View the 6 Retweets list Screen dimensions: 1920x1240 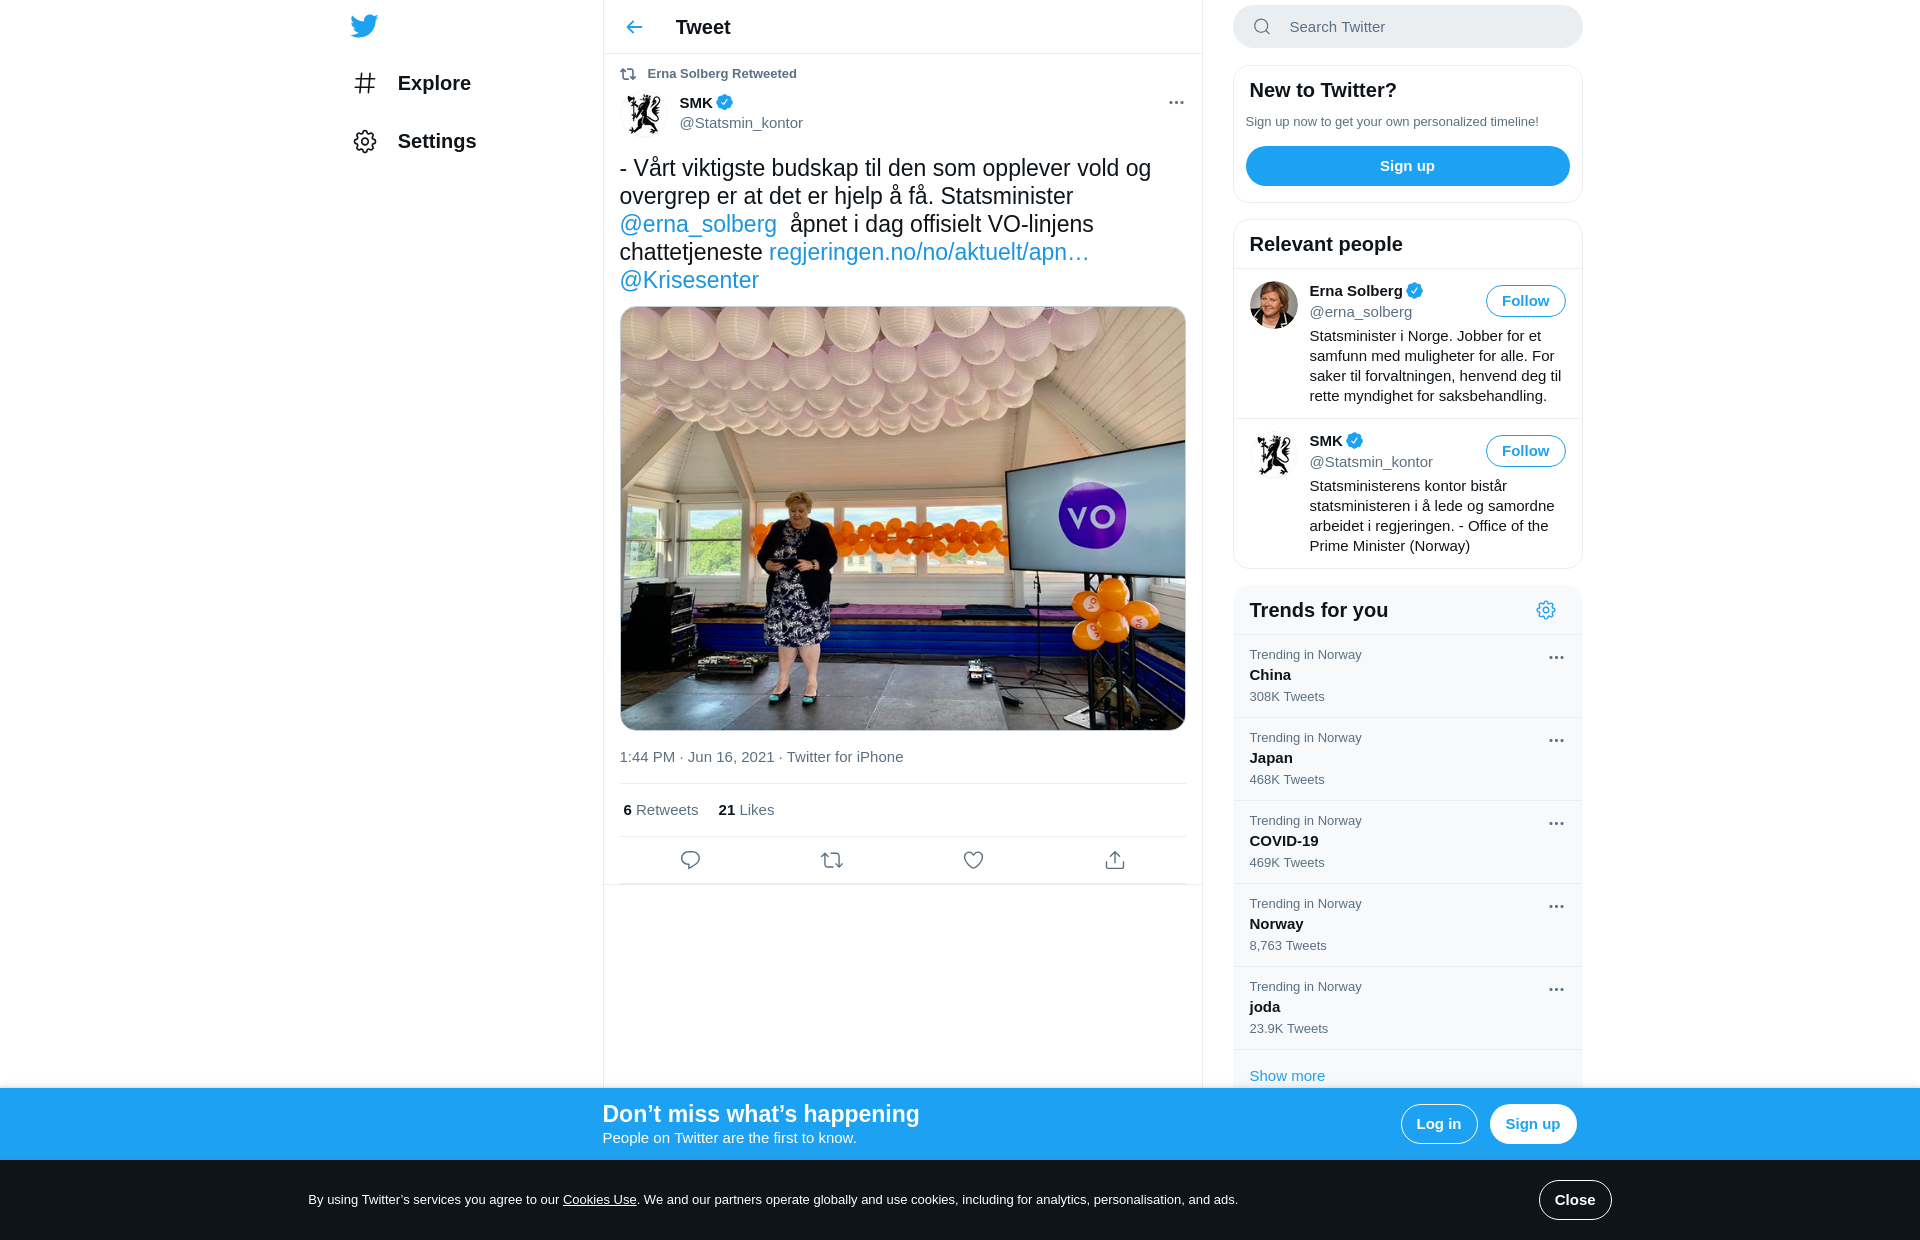tap(660, 810)
